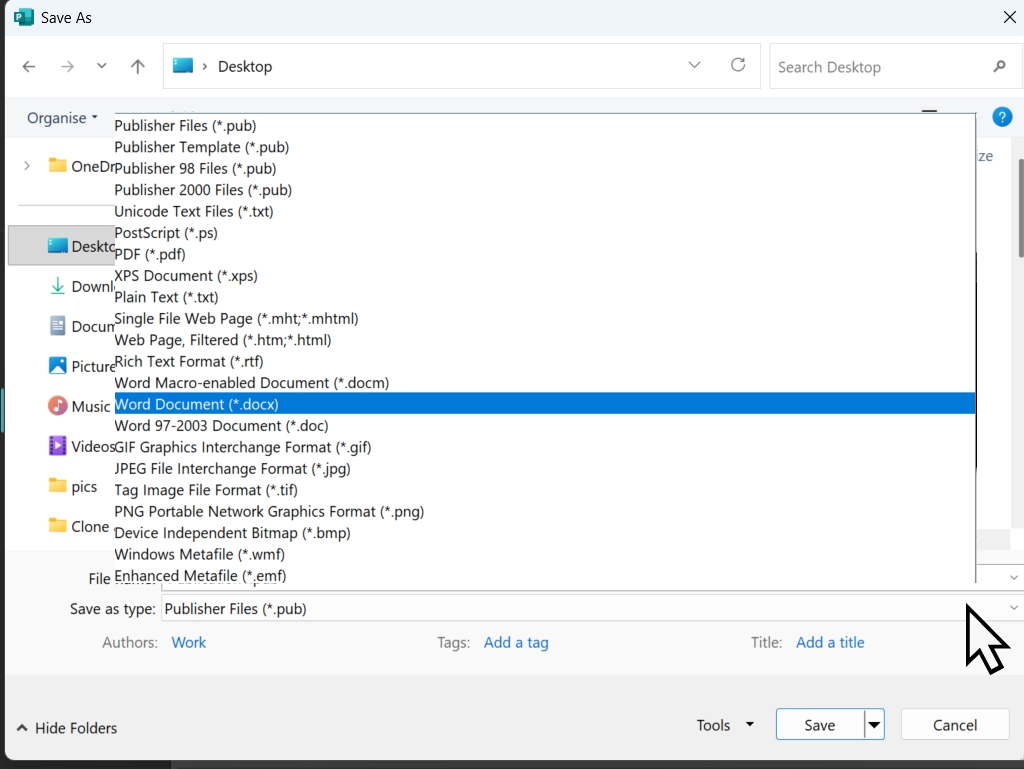Edit the Authors value Work
The image size is (1024, 769).
click(189, 642)
